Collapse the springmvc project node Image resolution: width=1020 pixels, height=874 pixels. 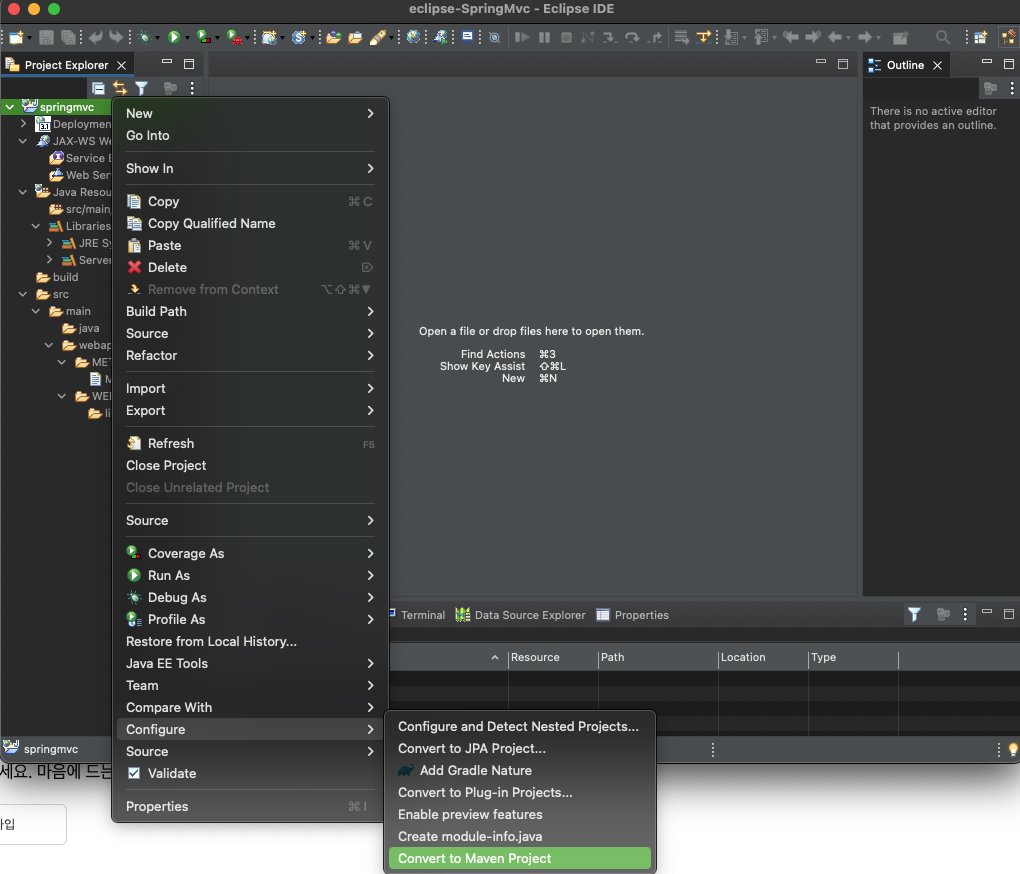[10, 107]
